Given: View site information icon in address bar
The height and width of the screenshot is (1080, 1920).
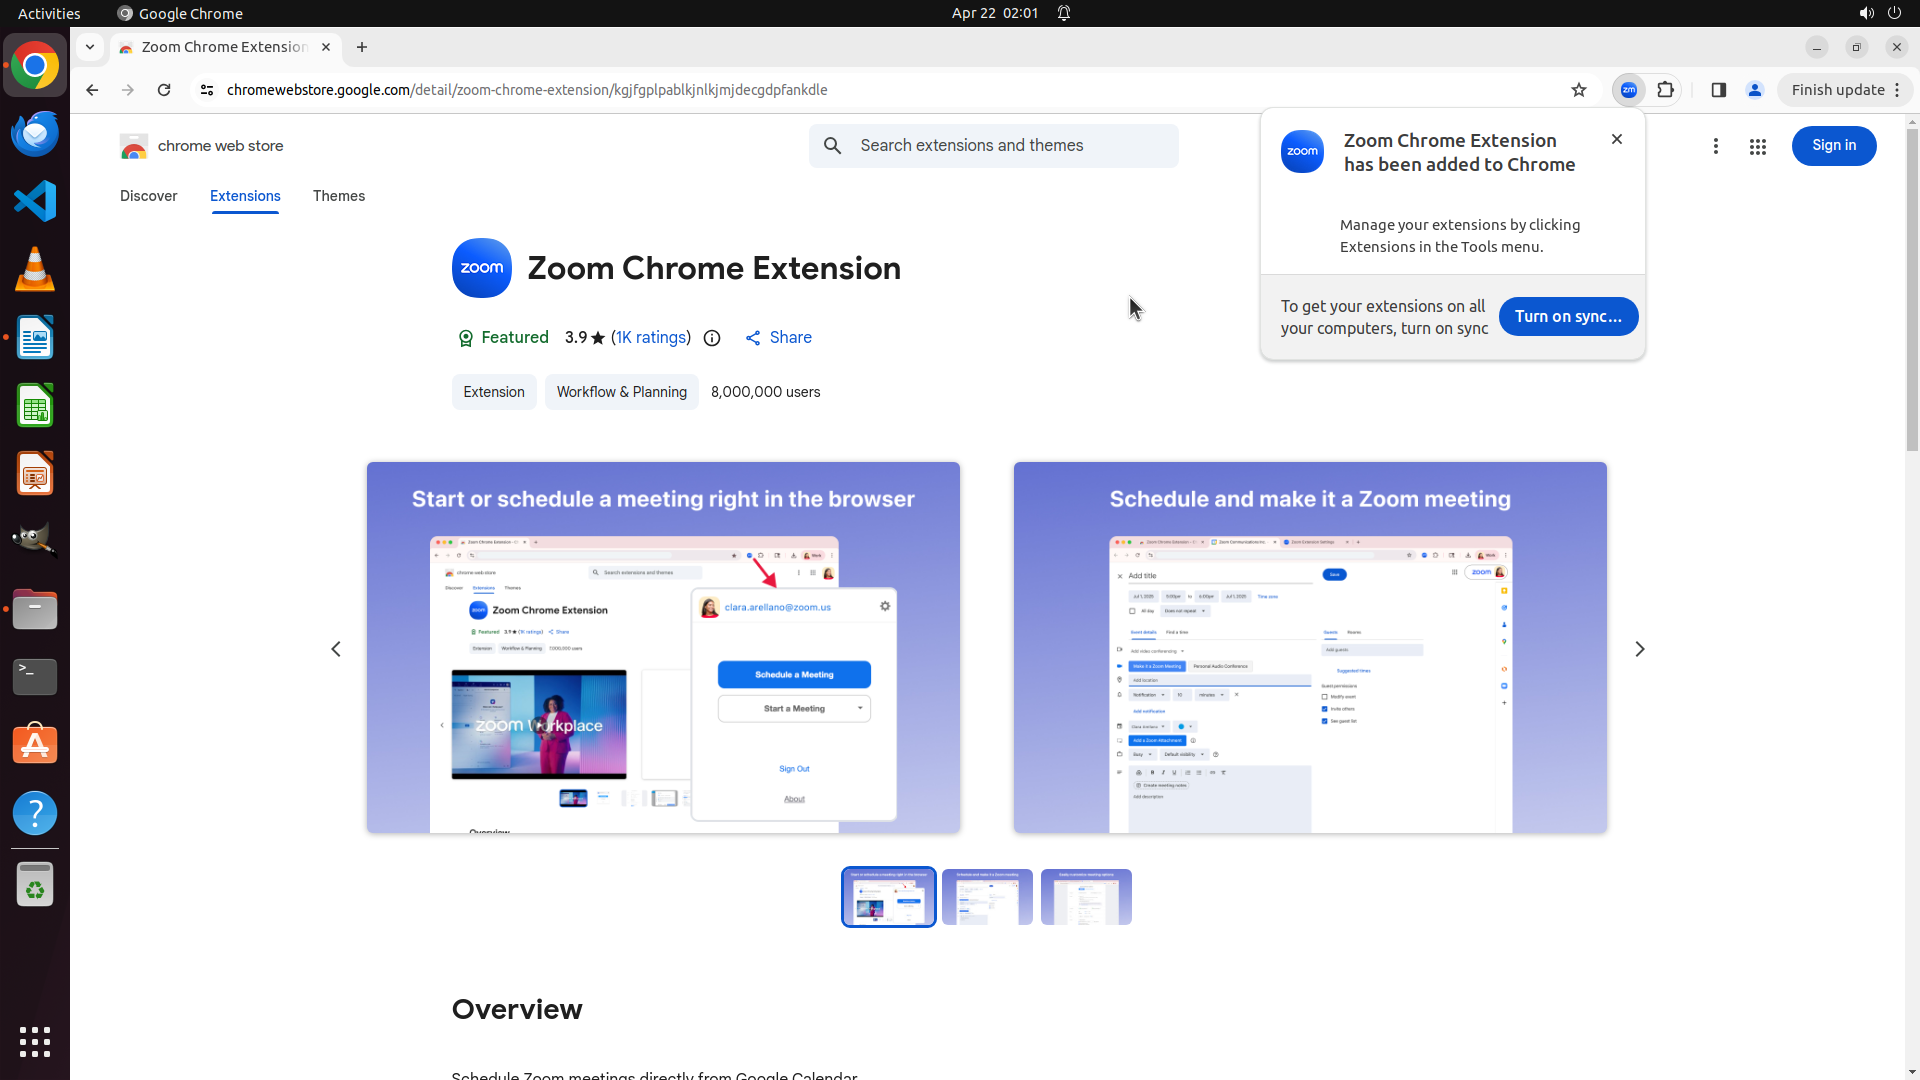Looking at the screenshot, I should [207, 90].
